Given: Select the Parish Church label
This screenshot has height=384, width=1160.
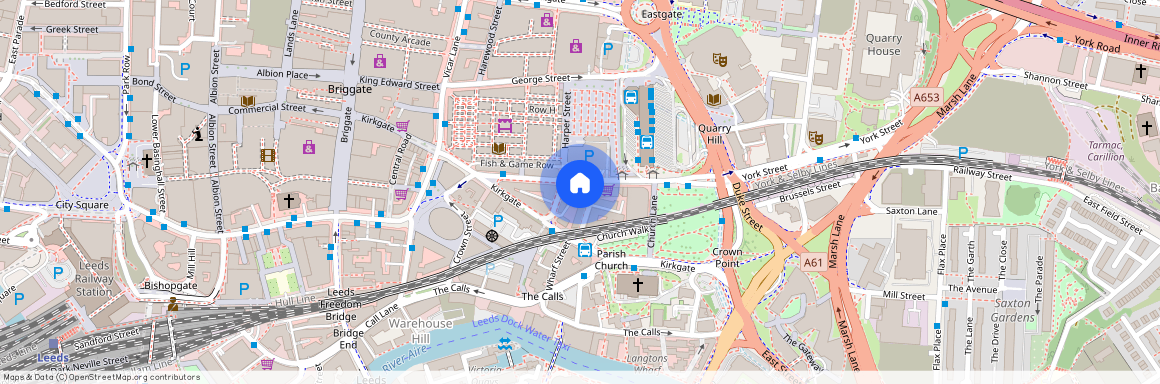Looking at the screenshot, I should coord(612,260).
